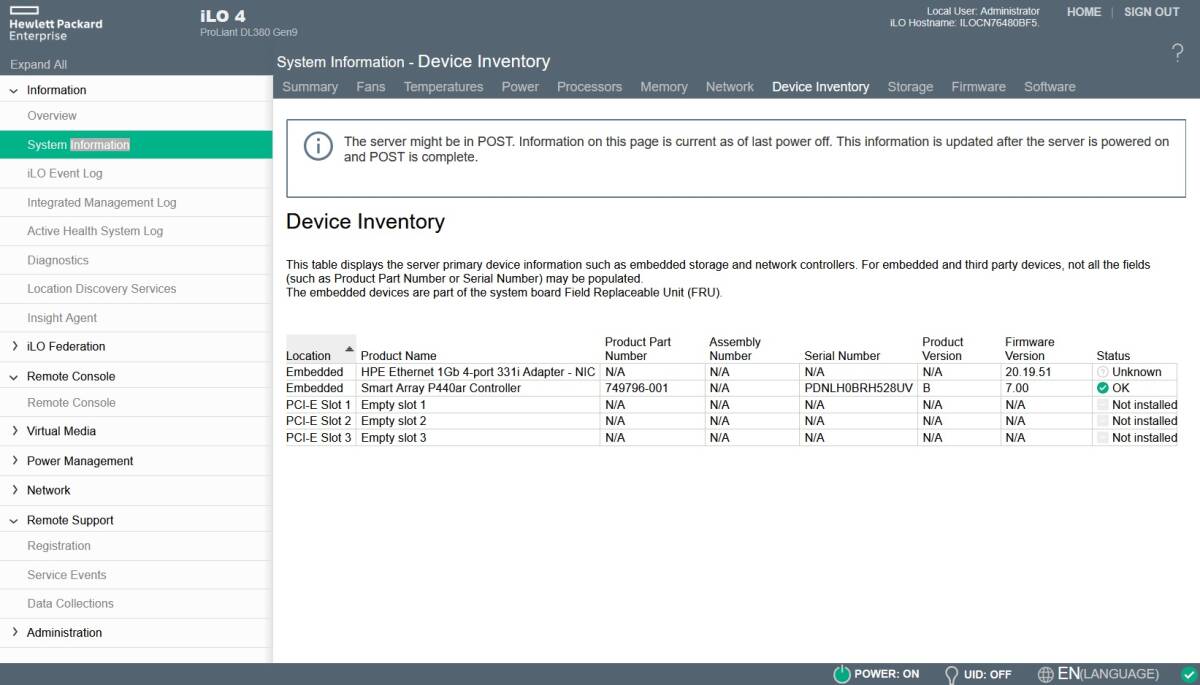Open the help question mark icon
The height and width of the screenshot is (685, 1200).
tap(1177, 54)
